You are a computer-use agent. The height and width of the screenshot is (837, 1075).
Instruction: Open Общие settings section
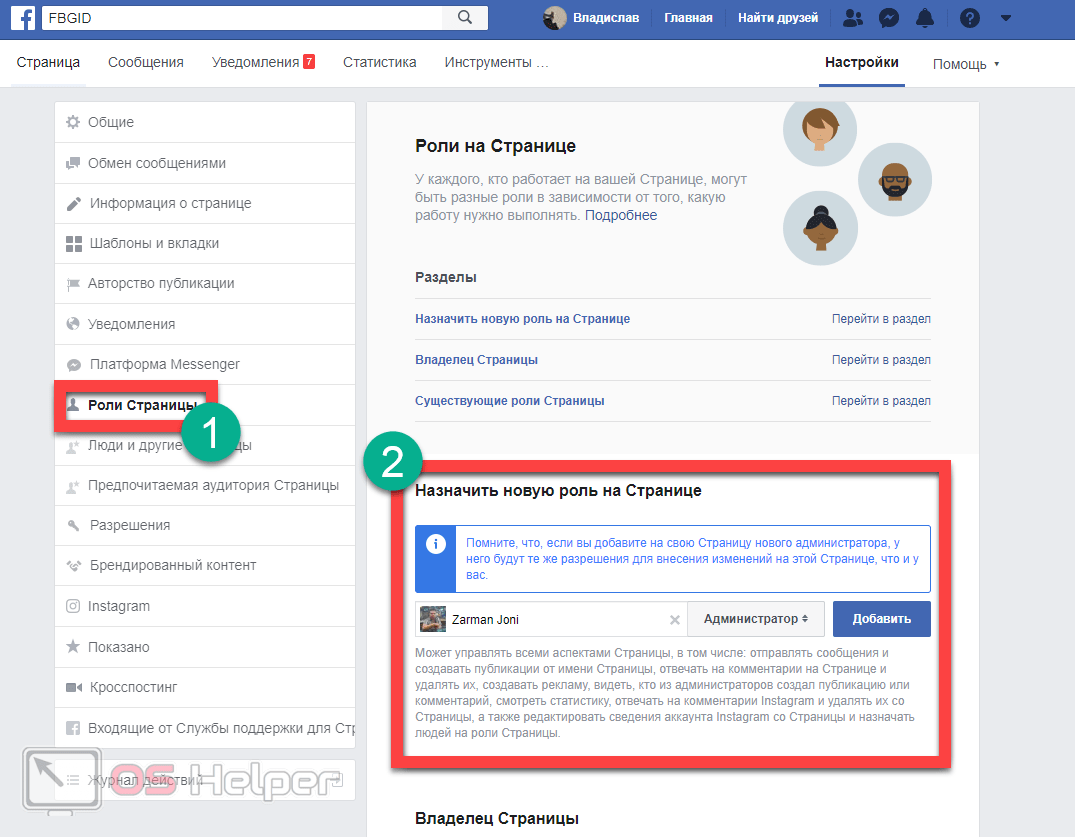click(205, 122)
